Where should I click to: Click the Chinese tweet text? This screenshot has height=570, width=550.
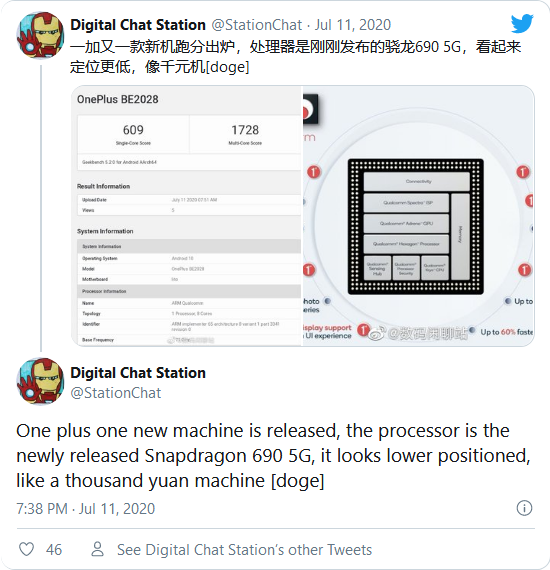click(x=295, y=57)
